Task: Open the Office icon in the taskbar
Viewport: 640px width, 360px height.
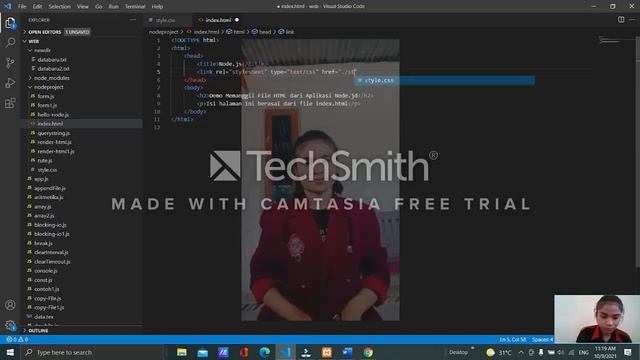Action: tap(244, 352)
